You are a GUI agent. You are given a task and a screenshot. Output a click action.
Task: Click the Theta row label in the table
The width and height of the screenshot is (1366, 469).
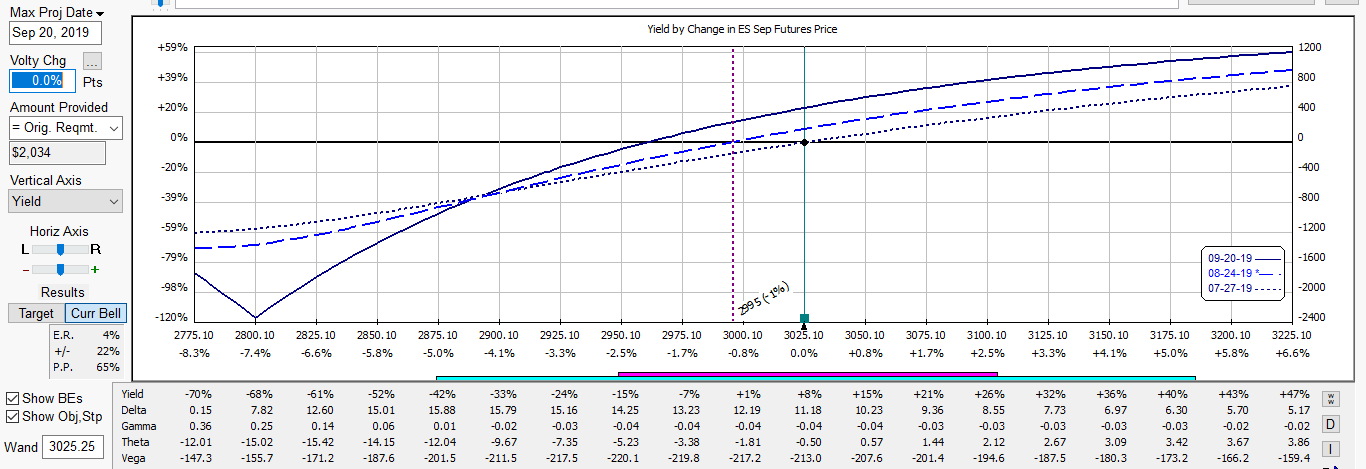[x=135, y=442]
